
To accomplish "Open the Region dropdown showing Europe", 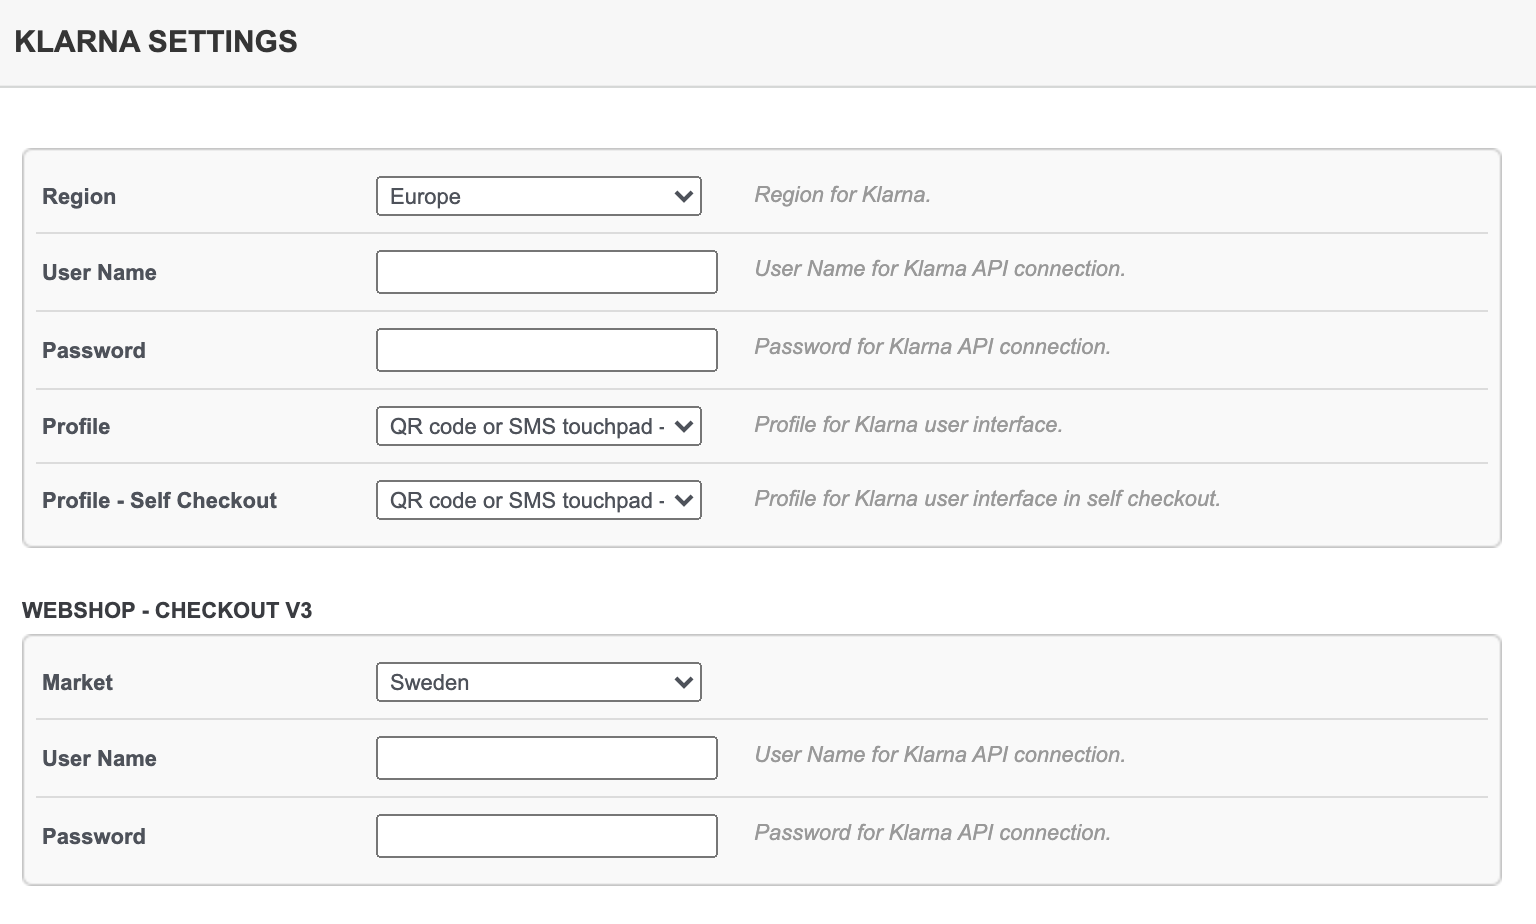I will pyautogui.click(x=539, y=196).
